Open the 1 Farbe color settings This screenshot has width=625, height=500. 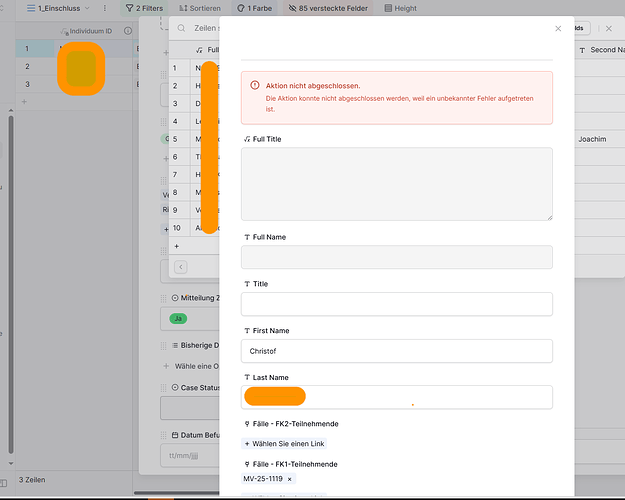pos(254,8)
